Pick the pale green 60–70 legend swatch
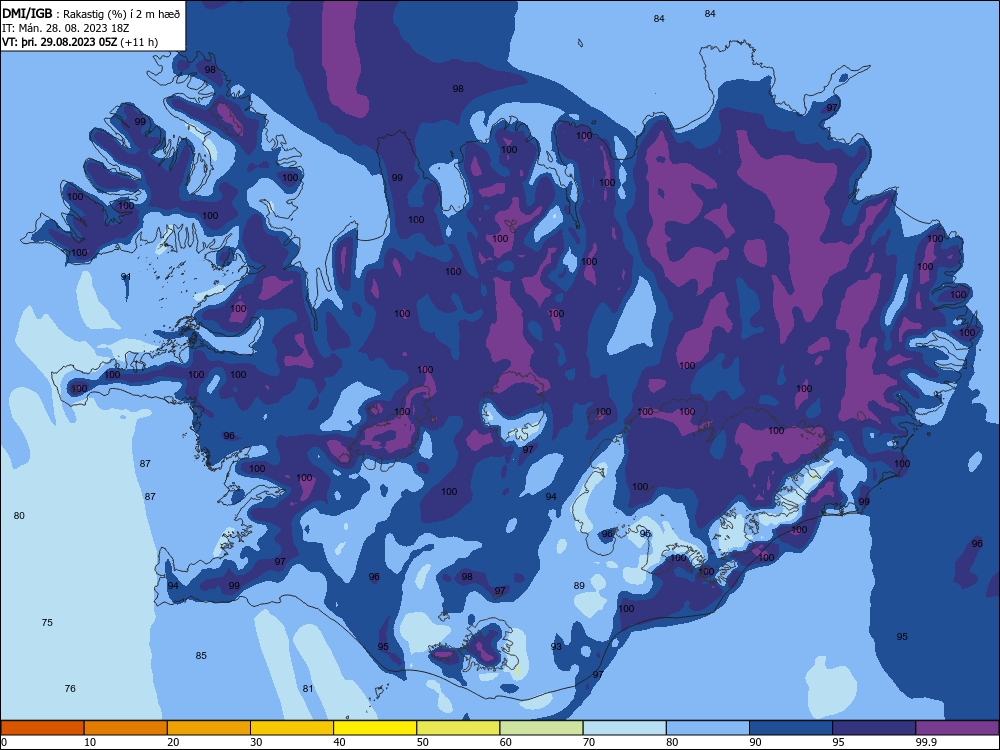1000x750 pixels. tap(541, 728)
